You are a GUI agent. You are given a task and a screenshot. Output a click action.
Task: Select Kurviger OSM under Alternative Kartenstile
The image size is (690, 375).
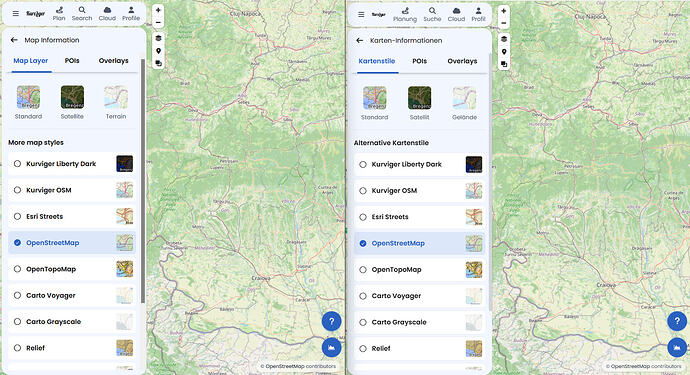coord(419,191)
